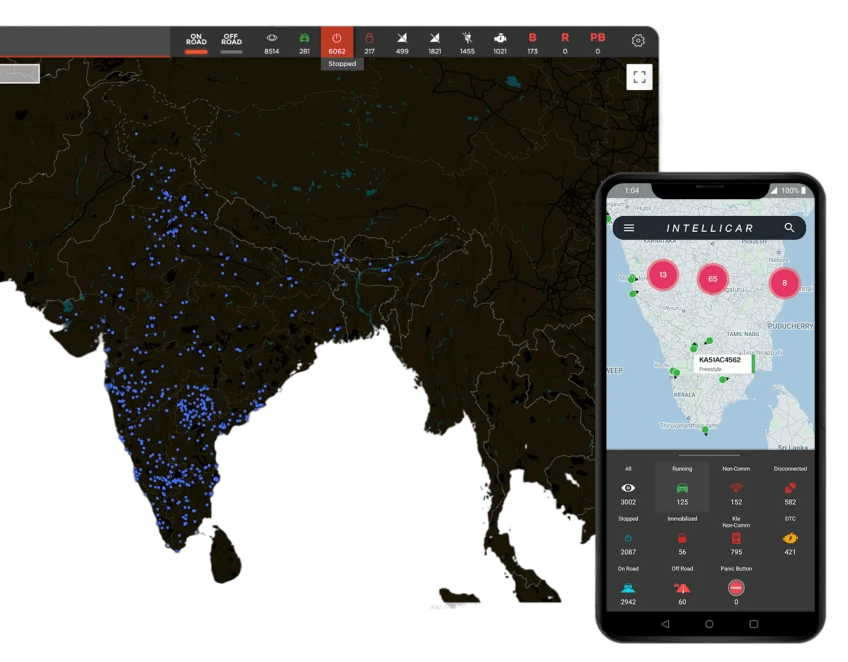Toggle the ON ROAD filter
Viewport: 848px width, 662px height.
tap(197, 42)
